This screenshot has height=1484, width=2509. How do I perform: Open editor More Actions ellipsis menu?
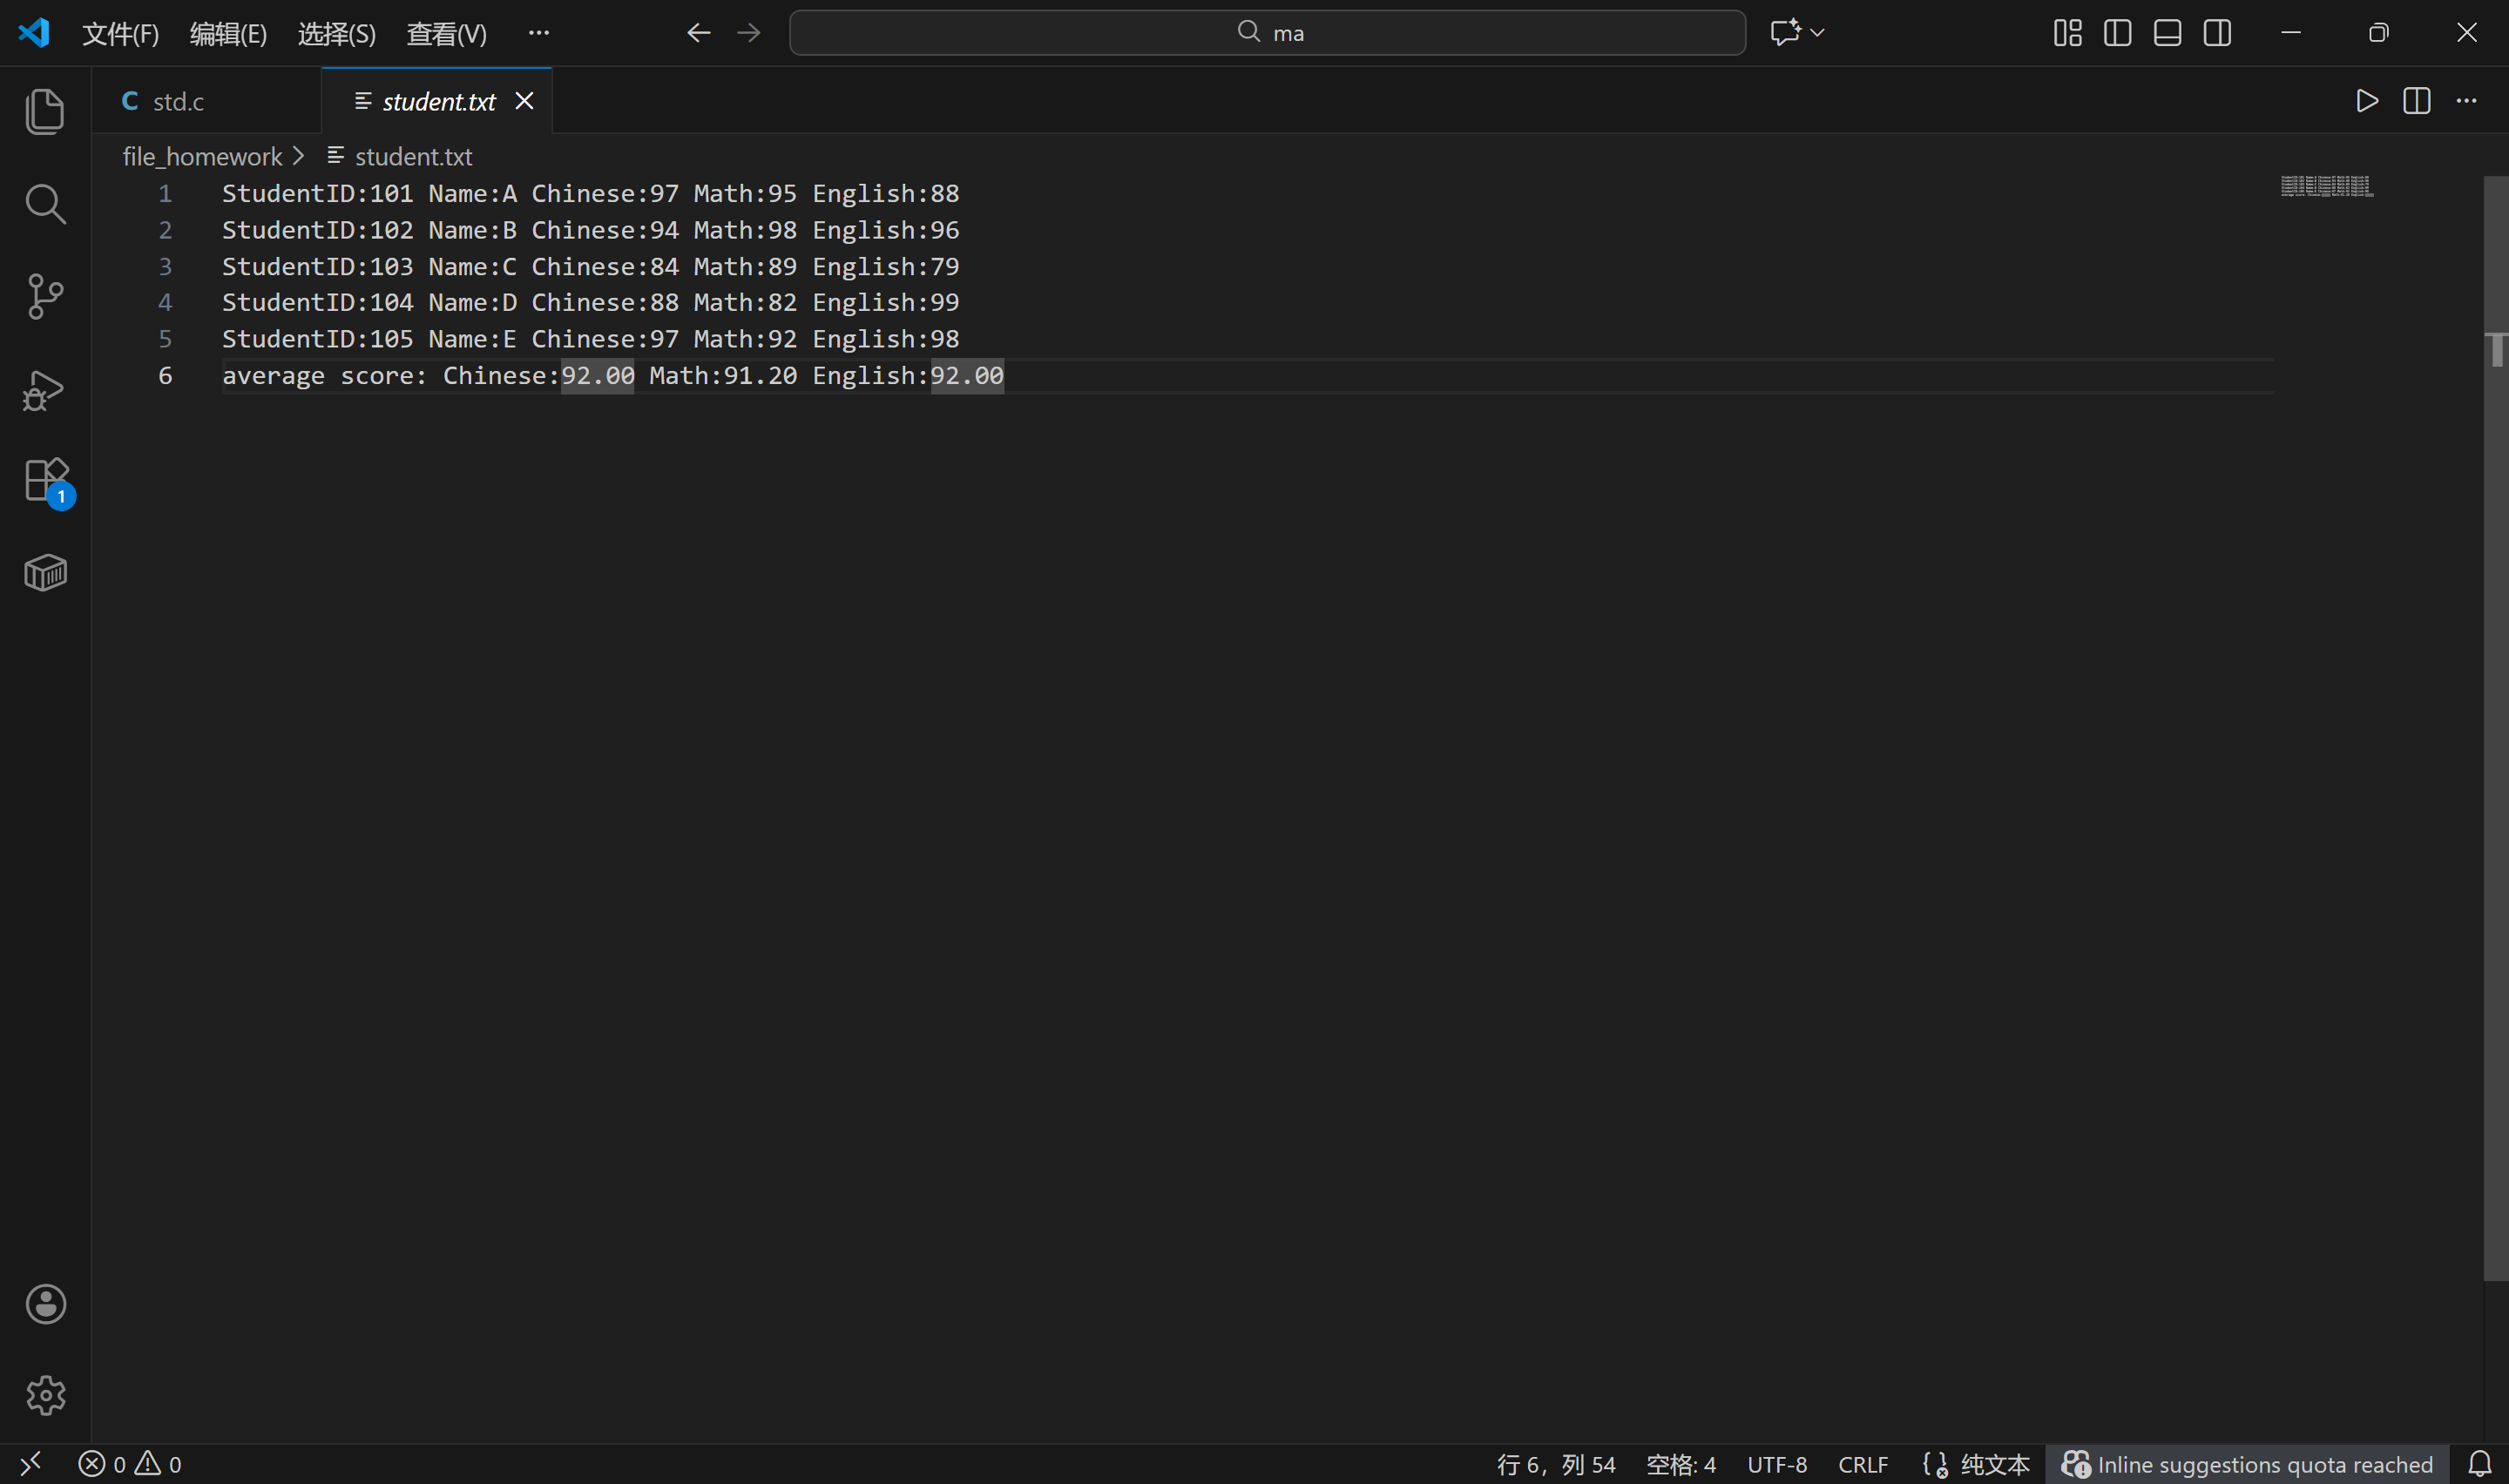click(x=2466, y=101)
